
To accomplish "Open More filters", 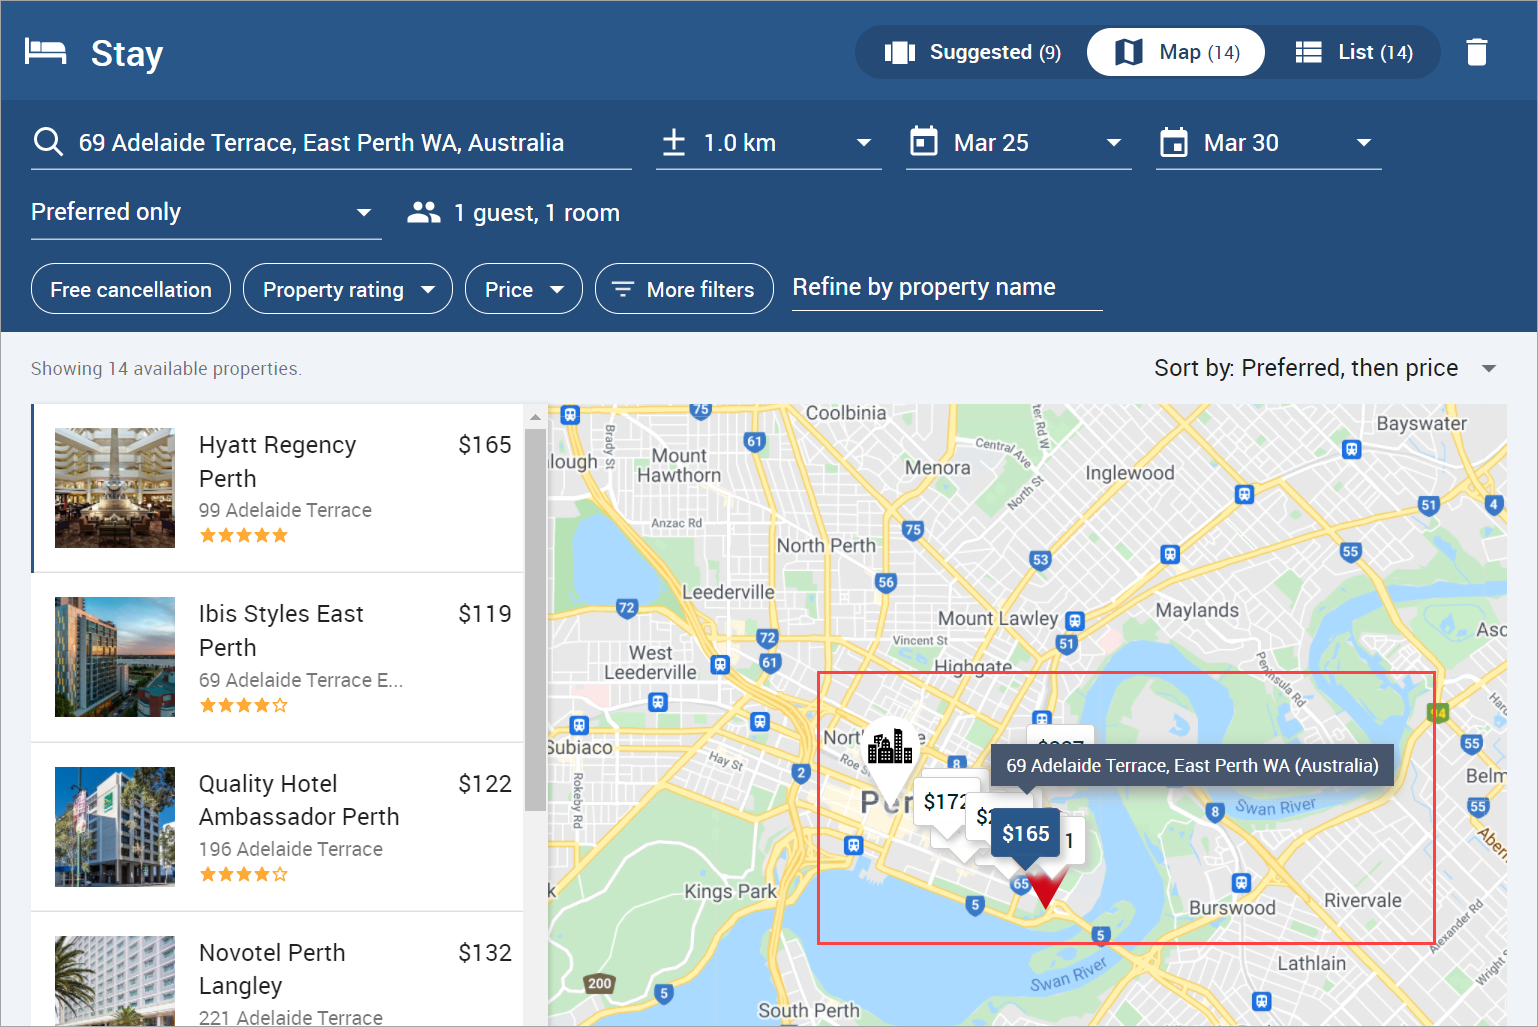I will (x=684, y=289).
